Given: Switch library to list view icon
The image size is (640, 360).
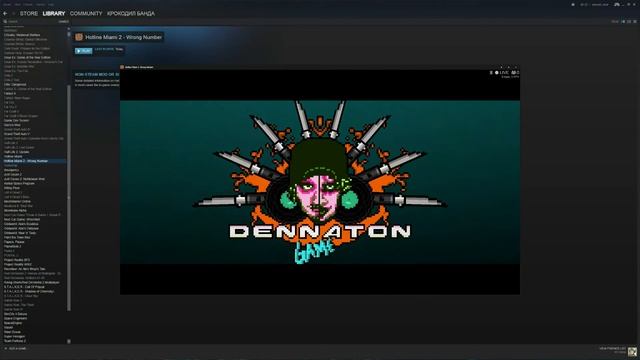Looking at the screenshot, I should (x=629, y=21).
